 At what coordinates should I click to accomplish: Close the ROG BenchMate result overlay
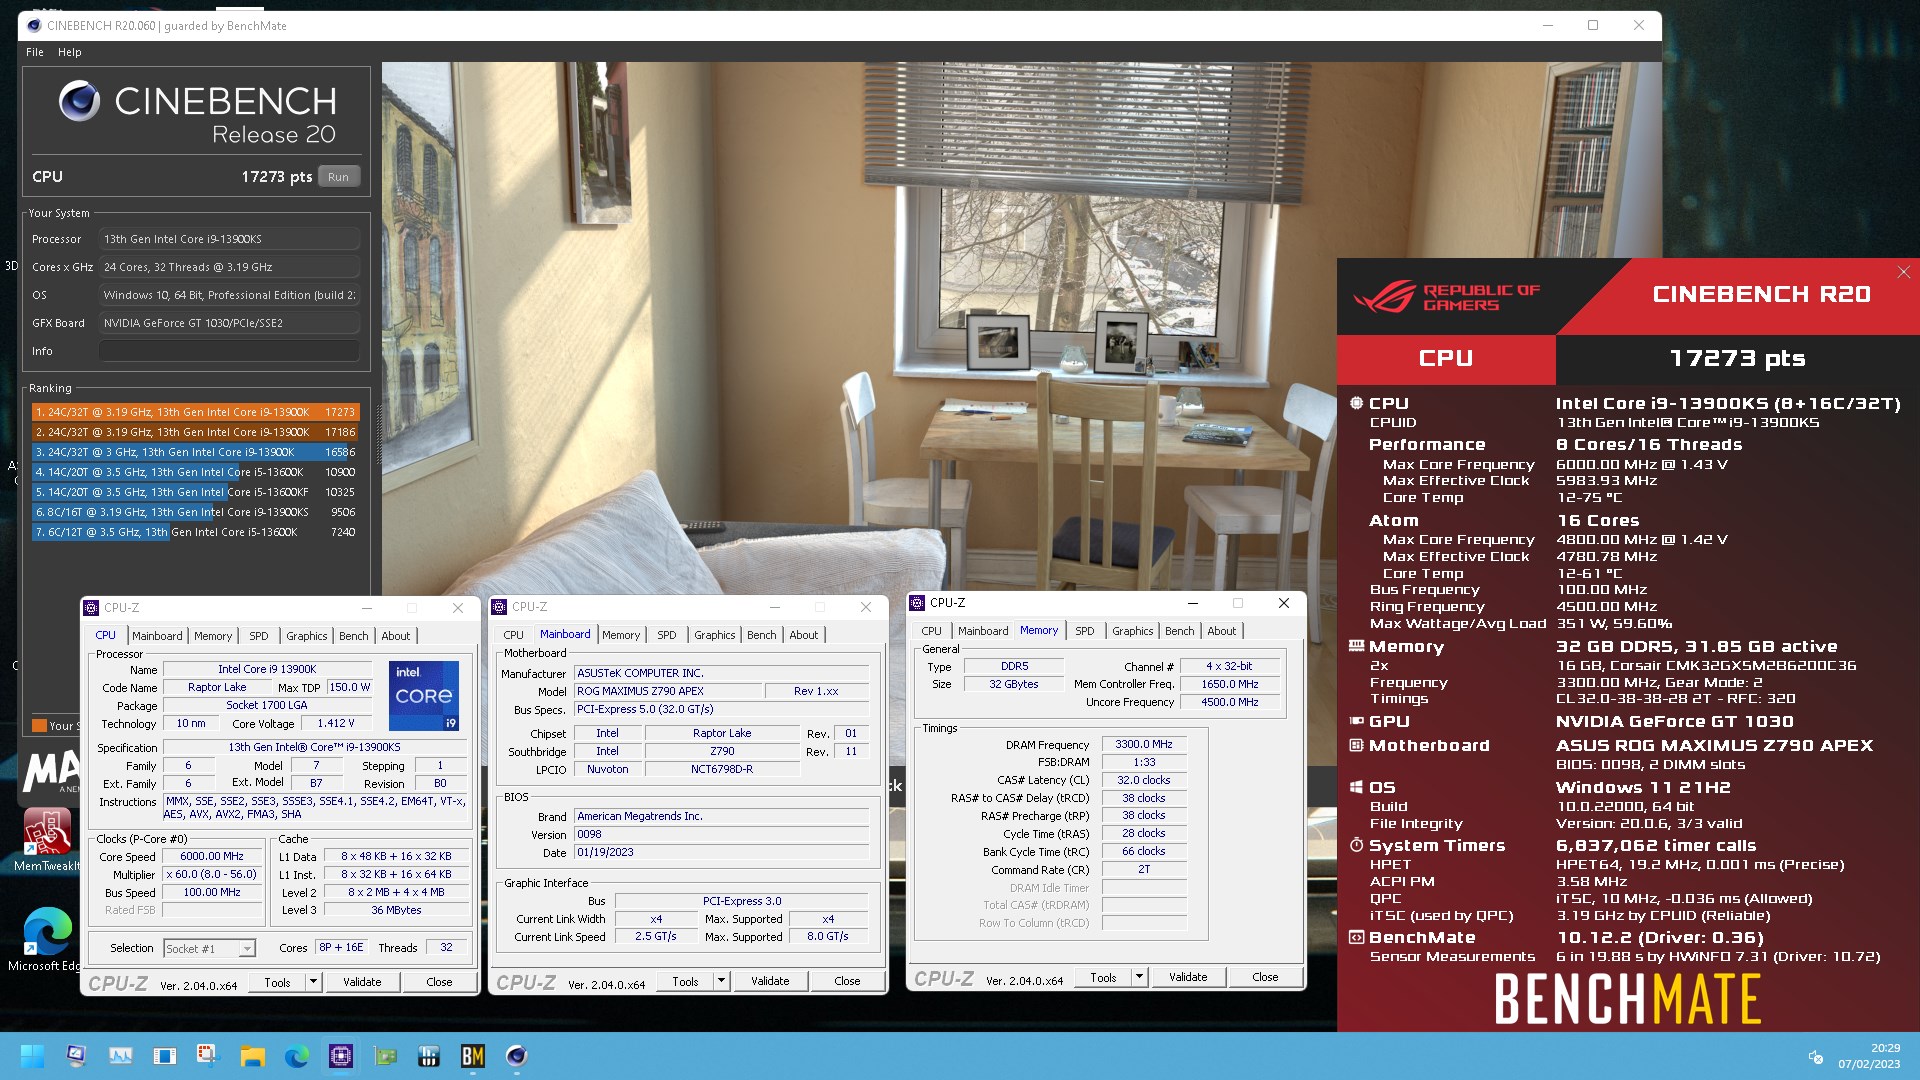(x=1904, y=272)
